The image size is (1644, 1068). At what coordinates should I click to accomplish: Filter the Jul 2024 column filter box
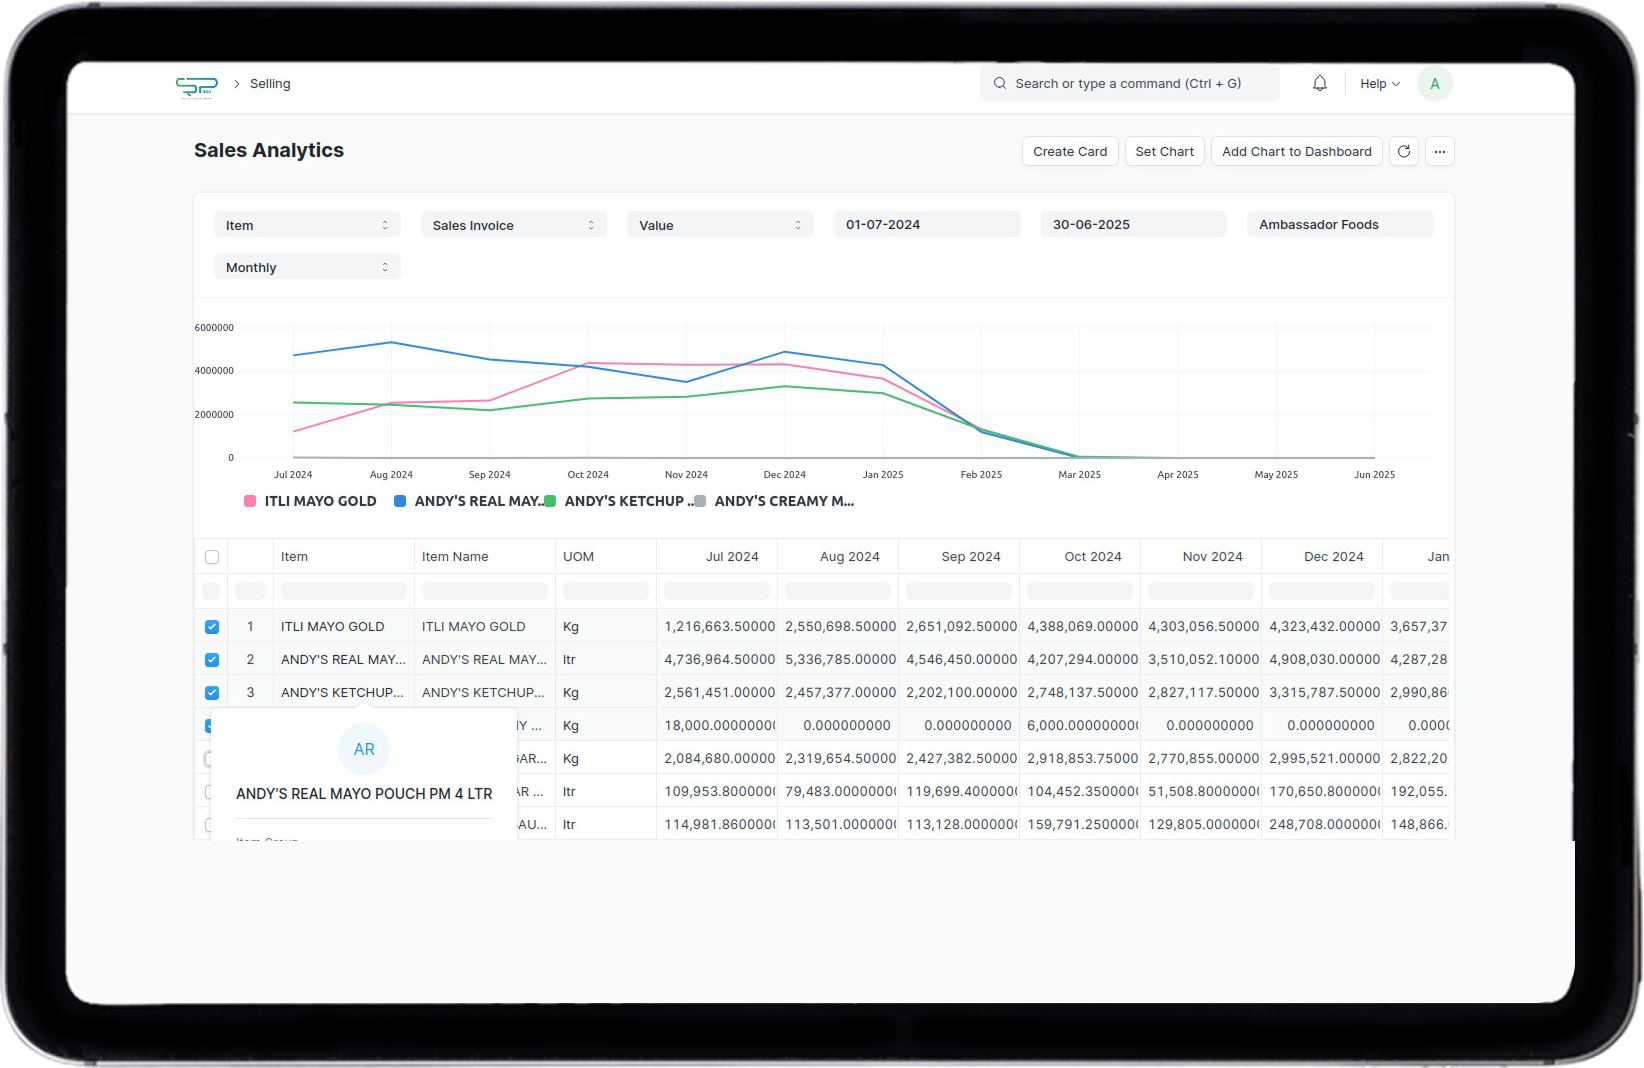[x=717, y=591]
